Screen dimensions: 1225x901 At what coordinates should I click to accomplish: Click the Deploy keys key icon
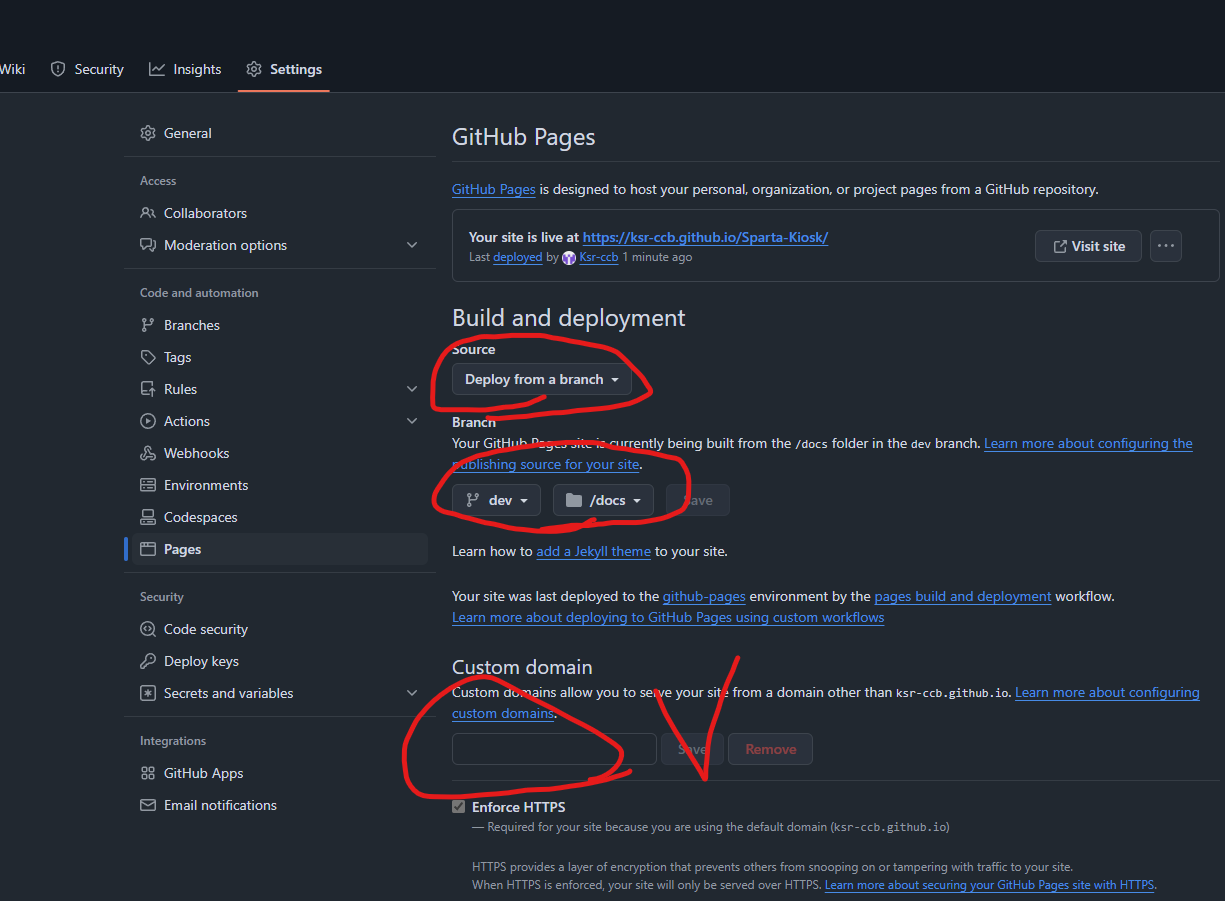pyautogui.click(x=148, y=661)
